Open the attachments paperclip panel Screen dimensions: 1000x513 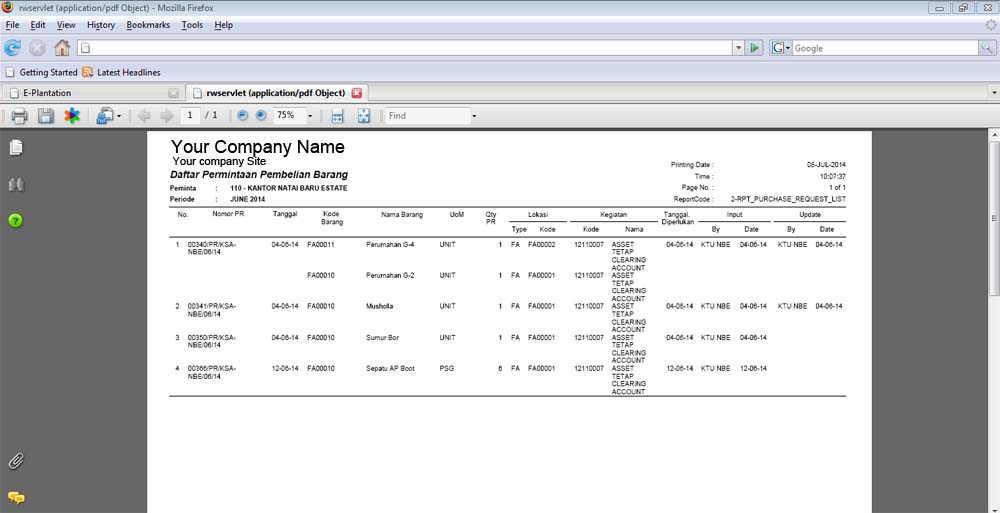(16, 461)
